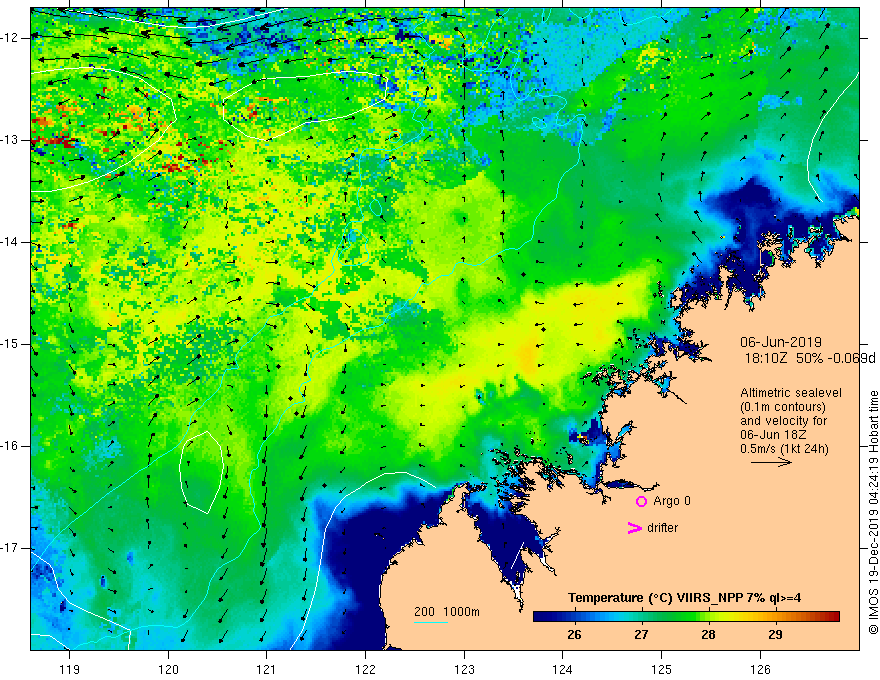The height and width of the screenshot is (680, 880).
Task: Click the 'Altimetric sealevel' text line
Action: click(791, 393)
